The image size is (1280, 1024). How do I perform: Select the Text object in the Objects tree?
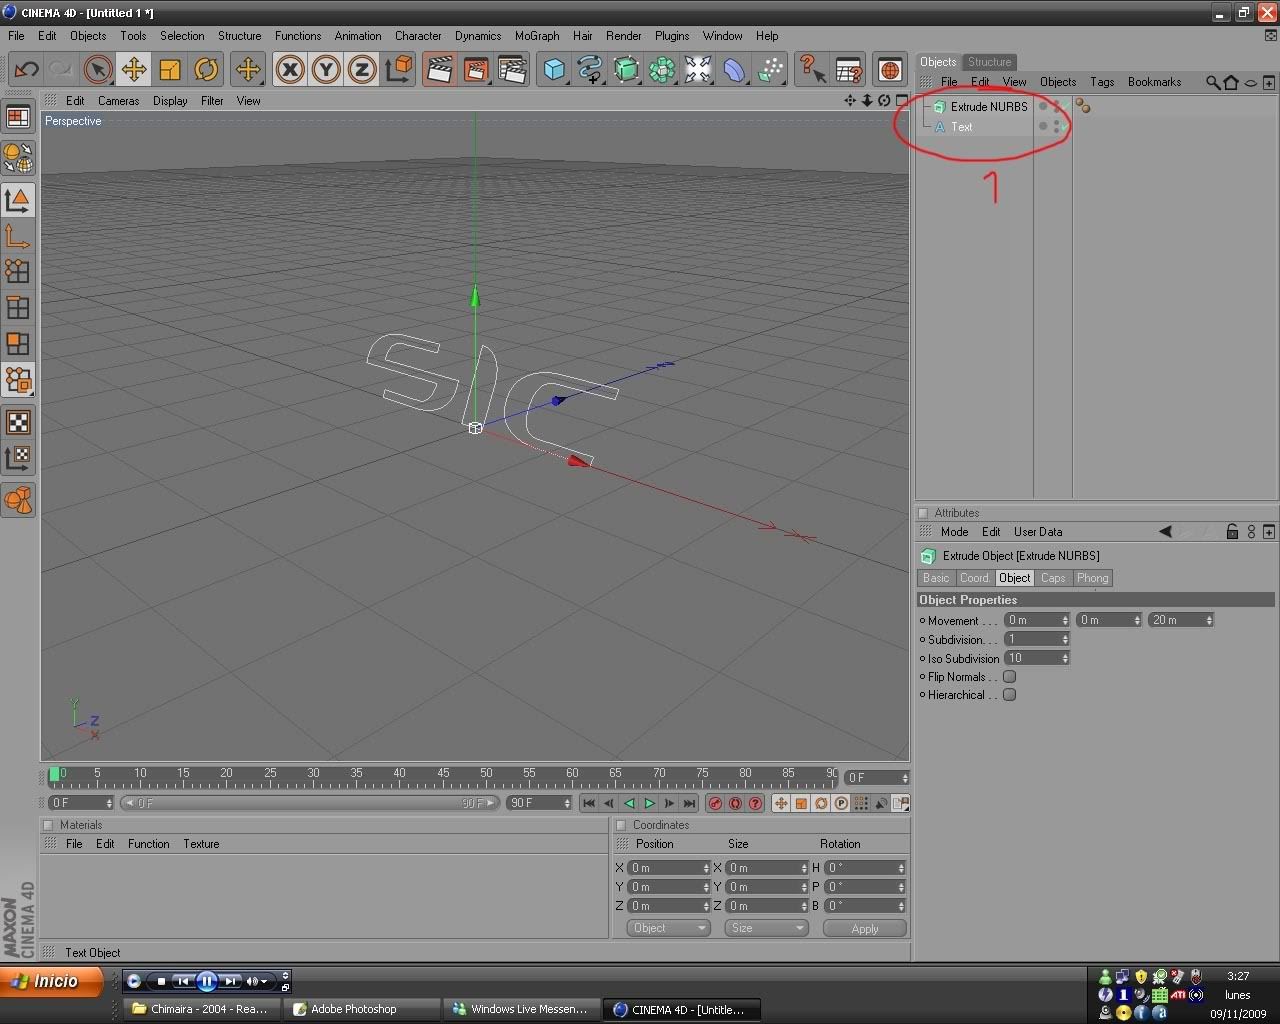point(961,127)
